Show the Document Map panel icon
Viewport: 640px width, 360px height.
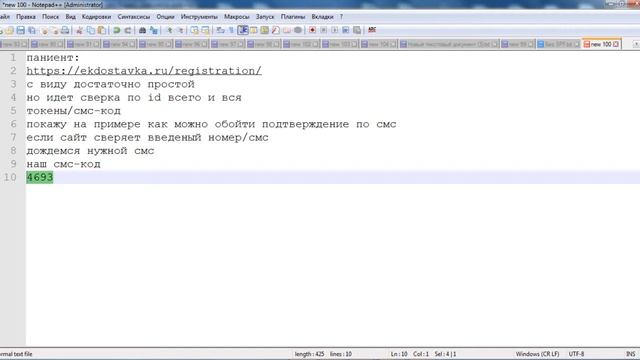[264, 30]
